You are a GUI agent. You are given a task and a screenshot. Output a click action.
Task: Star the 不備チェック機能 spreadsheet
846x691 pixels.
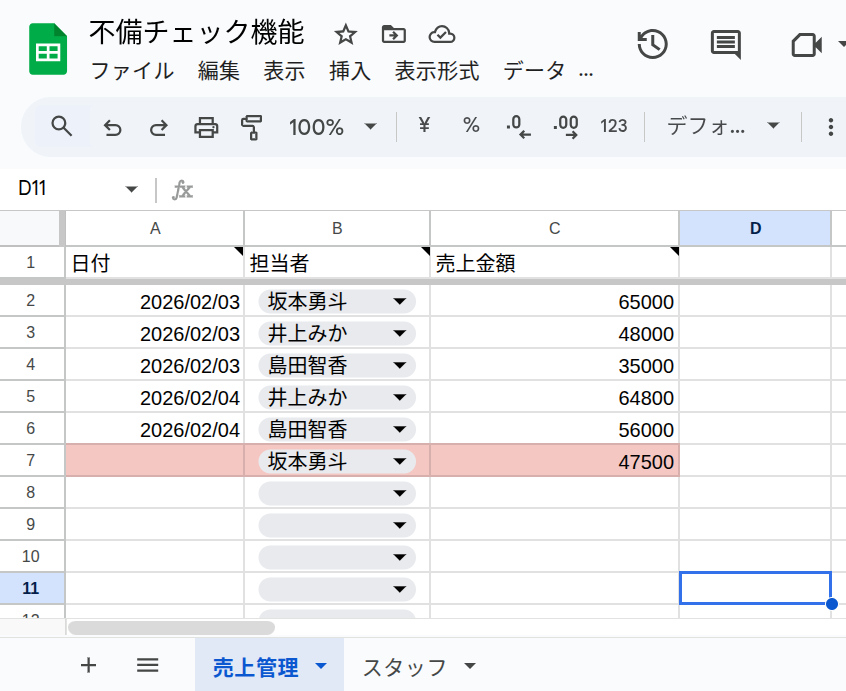click(345, 34)
